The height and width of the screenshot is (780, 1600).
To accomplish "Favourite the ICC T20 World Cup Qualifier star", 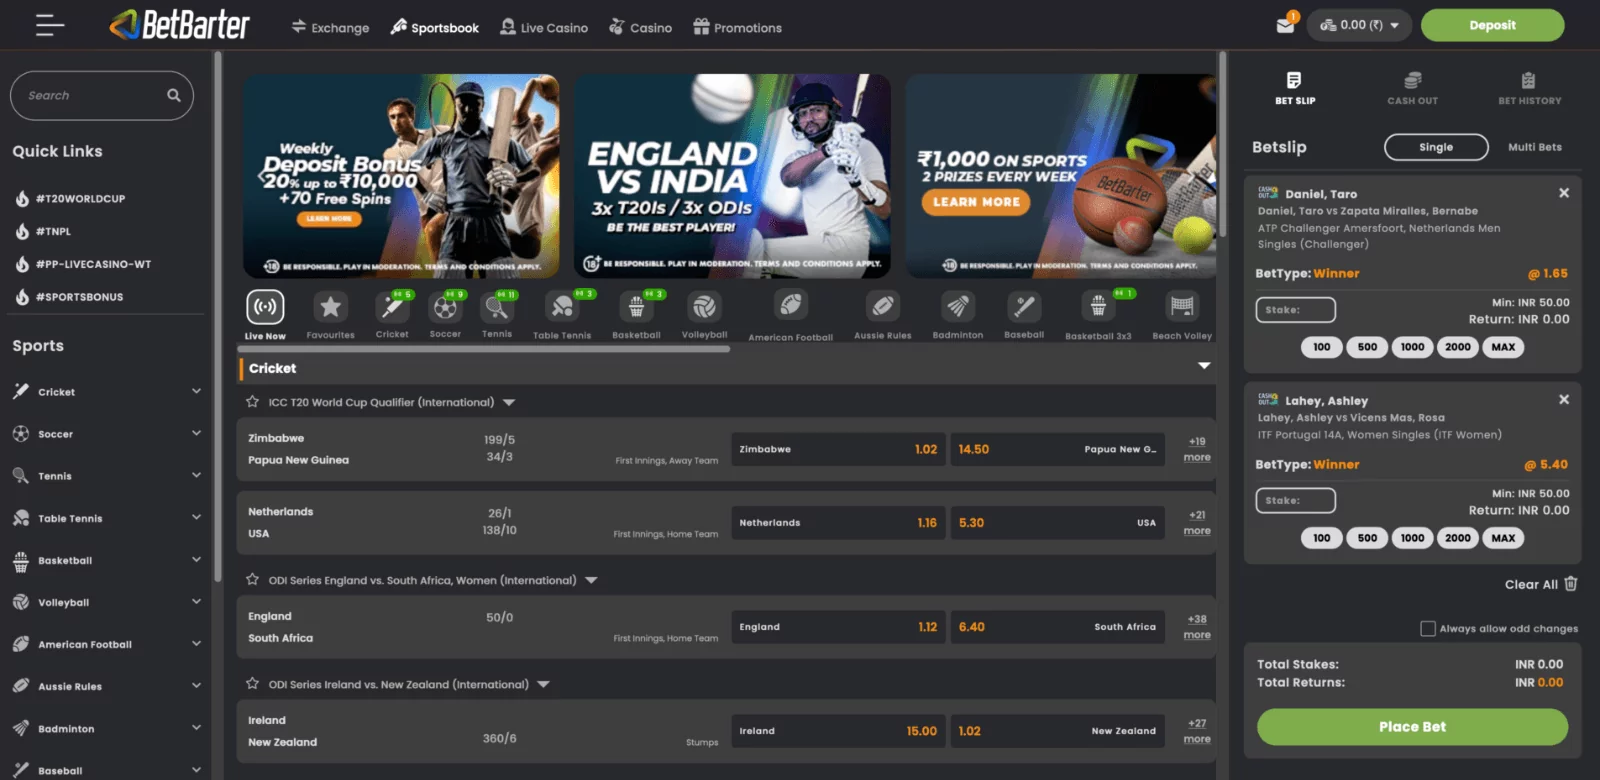I will point(253,402).
